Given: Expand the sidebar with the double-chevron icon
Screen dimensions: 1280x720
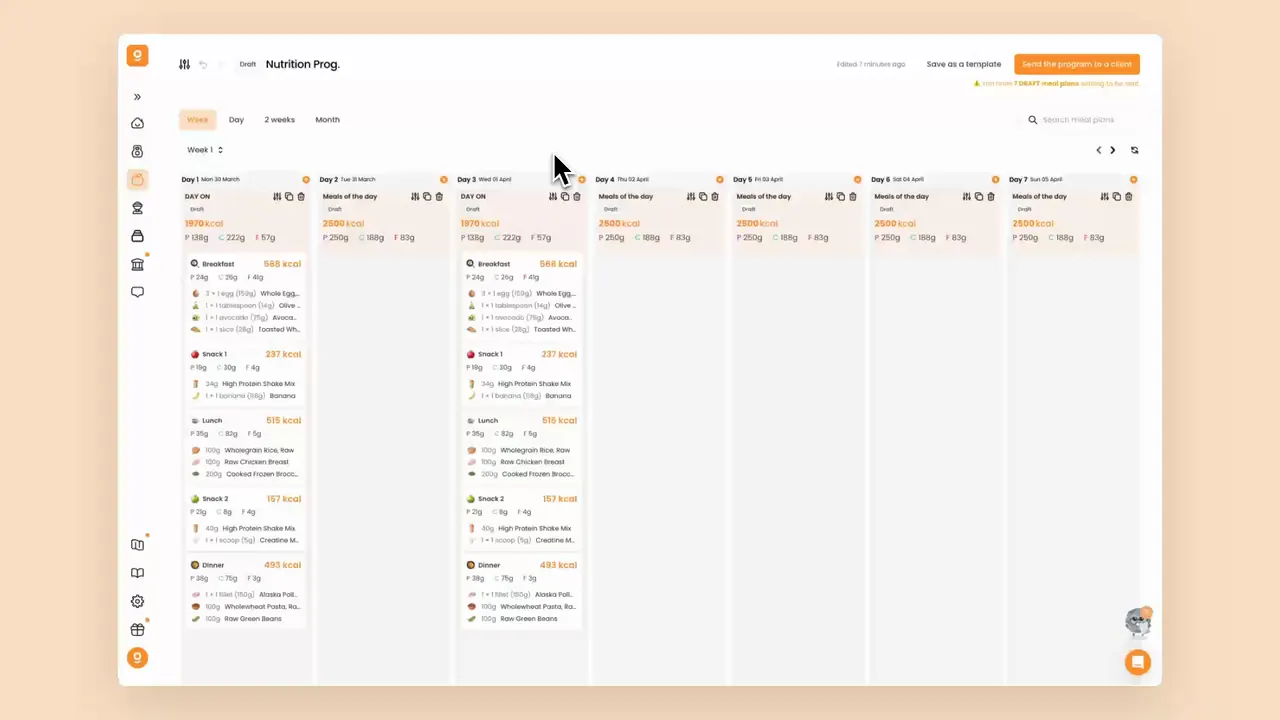Looking at the screenshot, I should tap(137, 97).
